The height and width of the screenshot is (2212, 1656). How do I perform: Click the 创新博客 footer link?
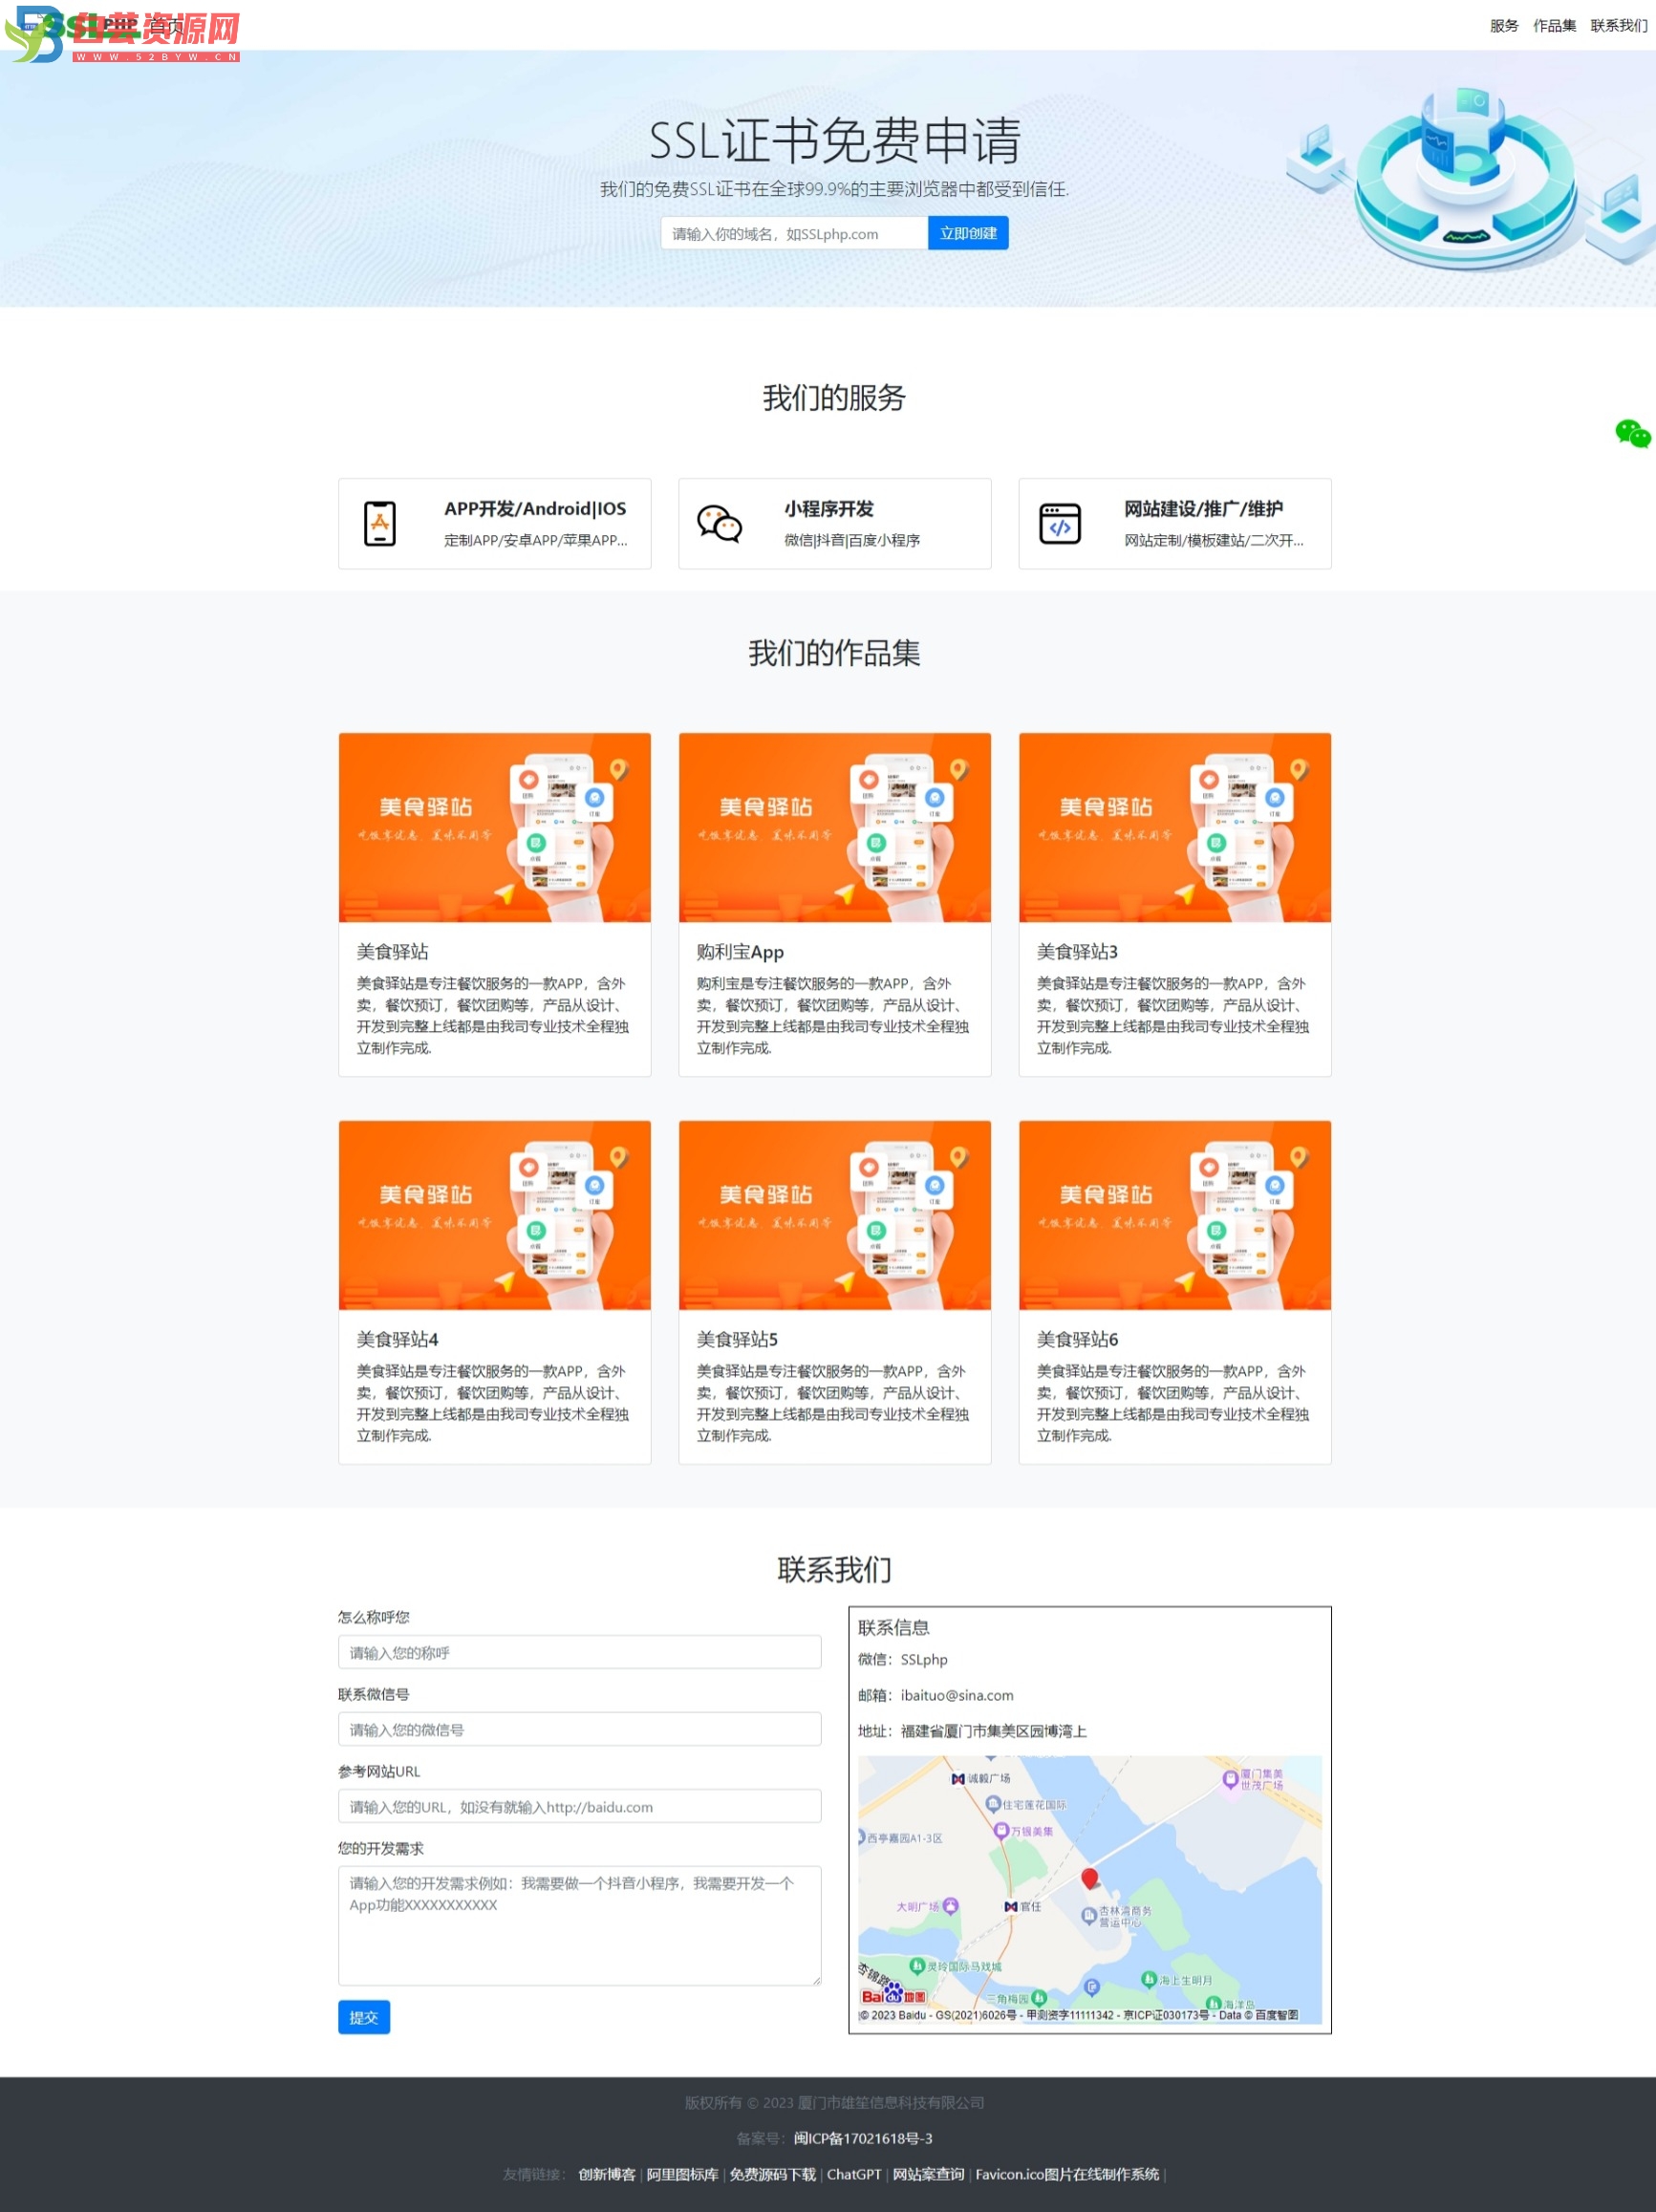pos(607,2174)
